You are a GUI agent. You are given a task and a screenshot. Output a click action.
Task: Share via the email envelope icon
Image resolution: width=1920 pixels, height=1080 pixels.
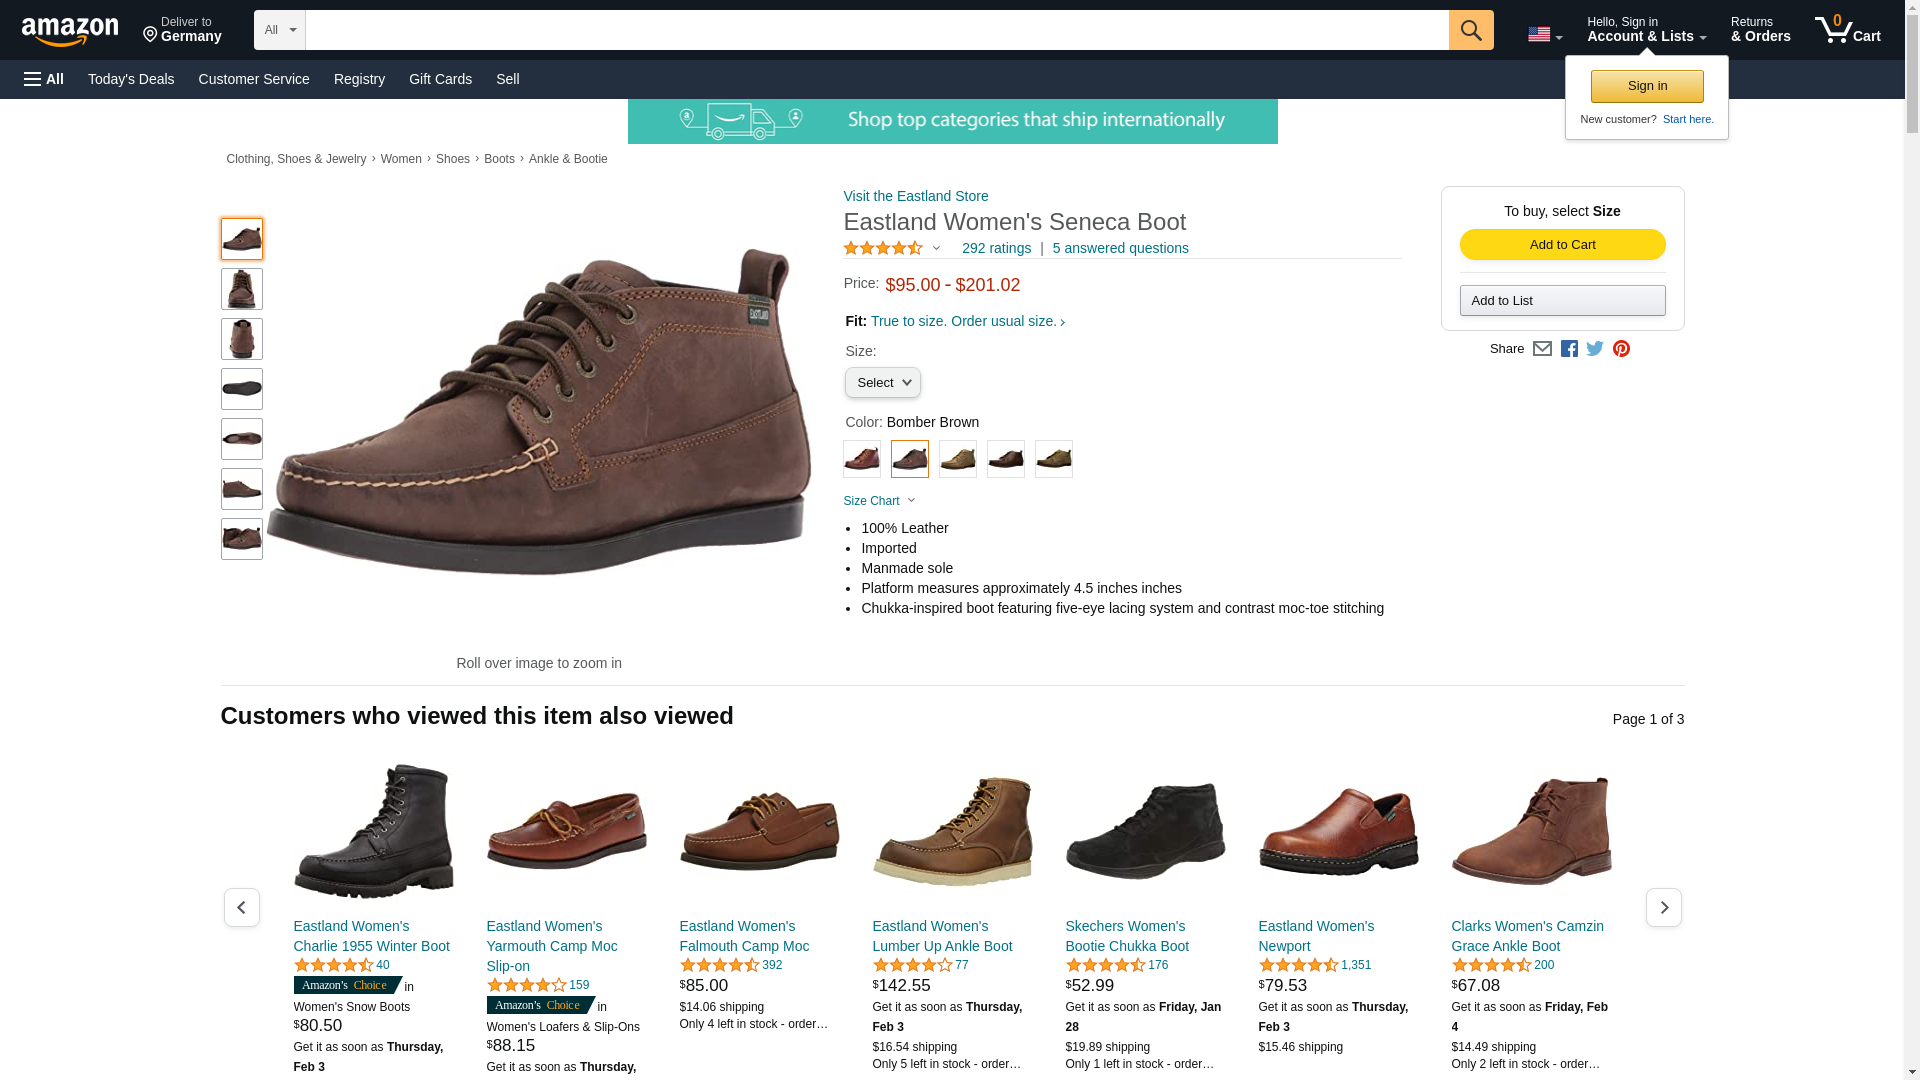coord(1542,349)
